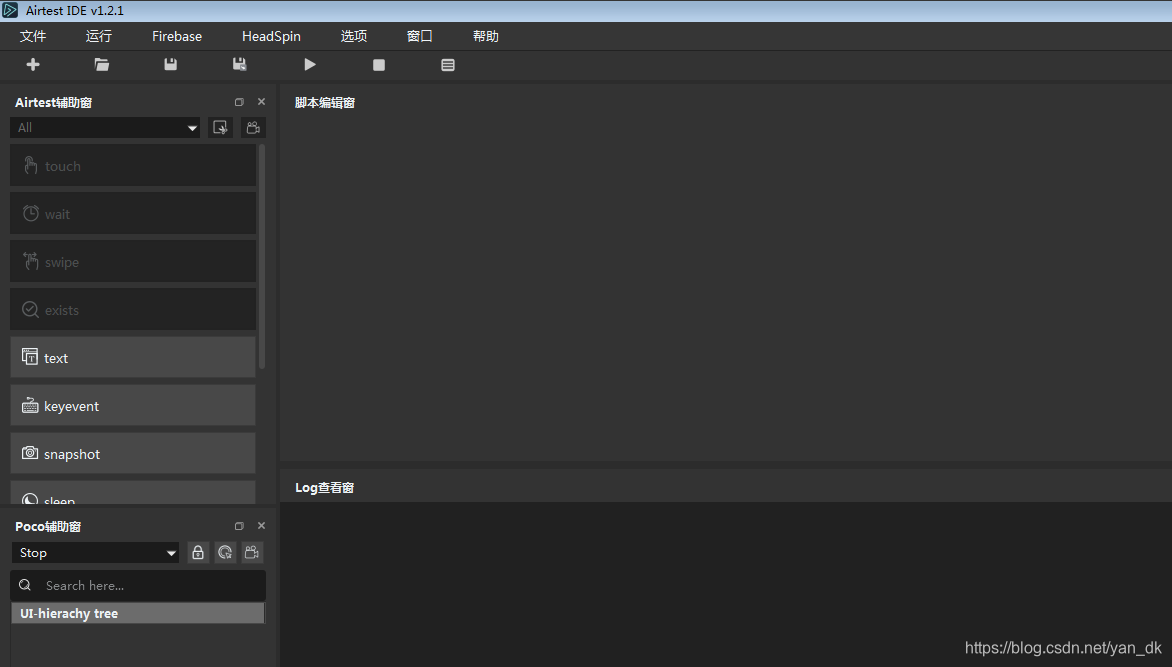Close the Poco辅助窗 panel
The image size is (1172, 667).
point(261,526)
